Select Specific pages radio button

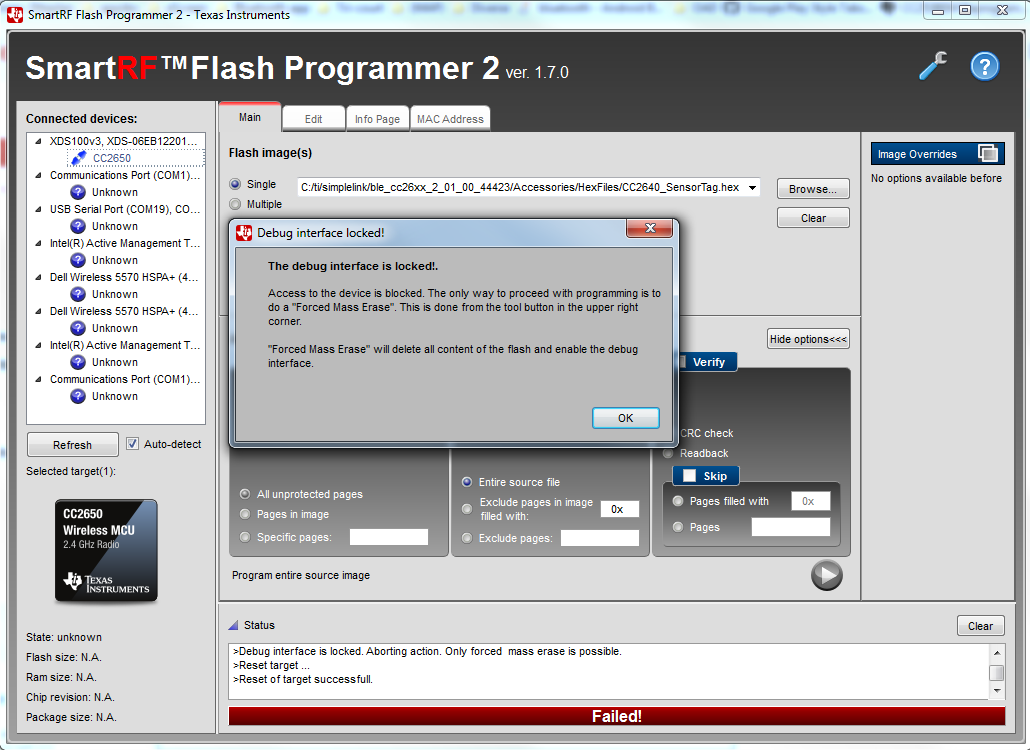245,537
